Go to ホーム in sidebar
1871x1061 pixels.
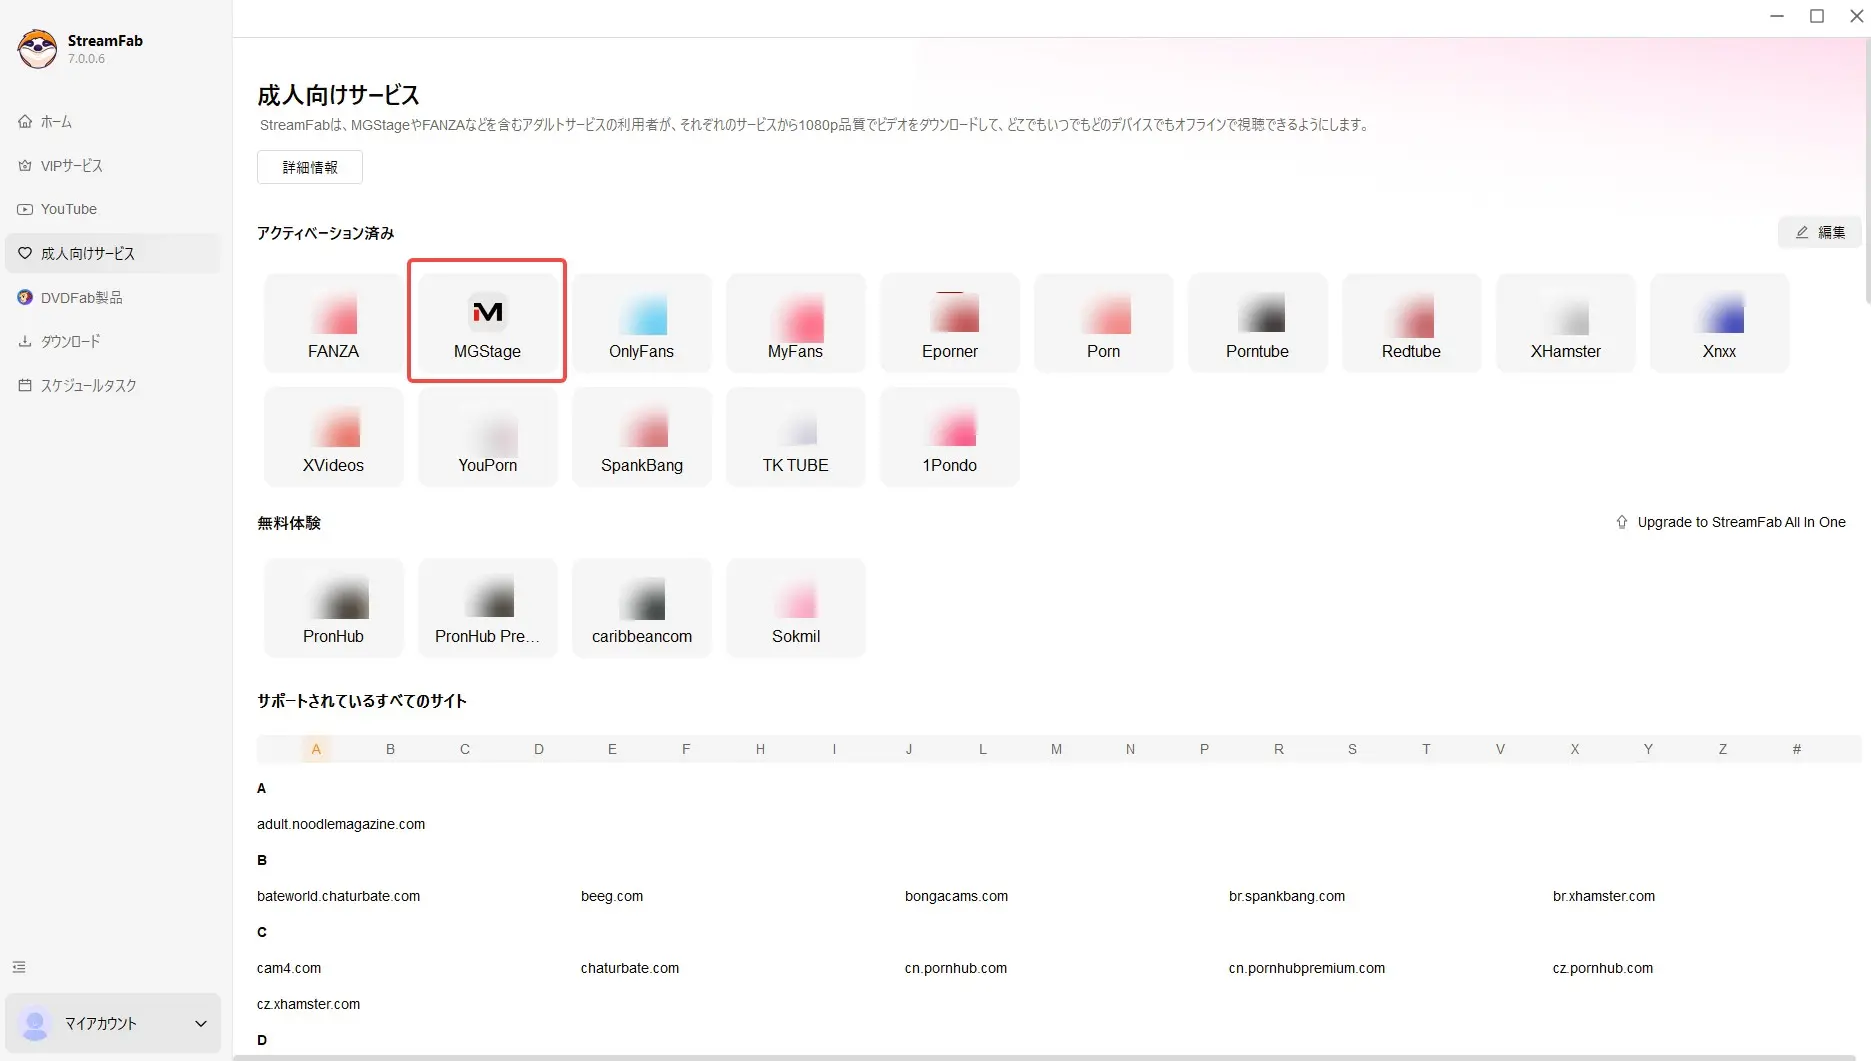coord(113,121)
